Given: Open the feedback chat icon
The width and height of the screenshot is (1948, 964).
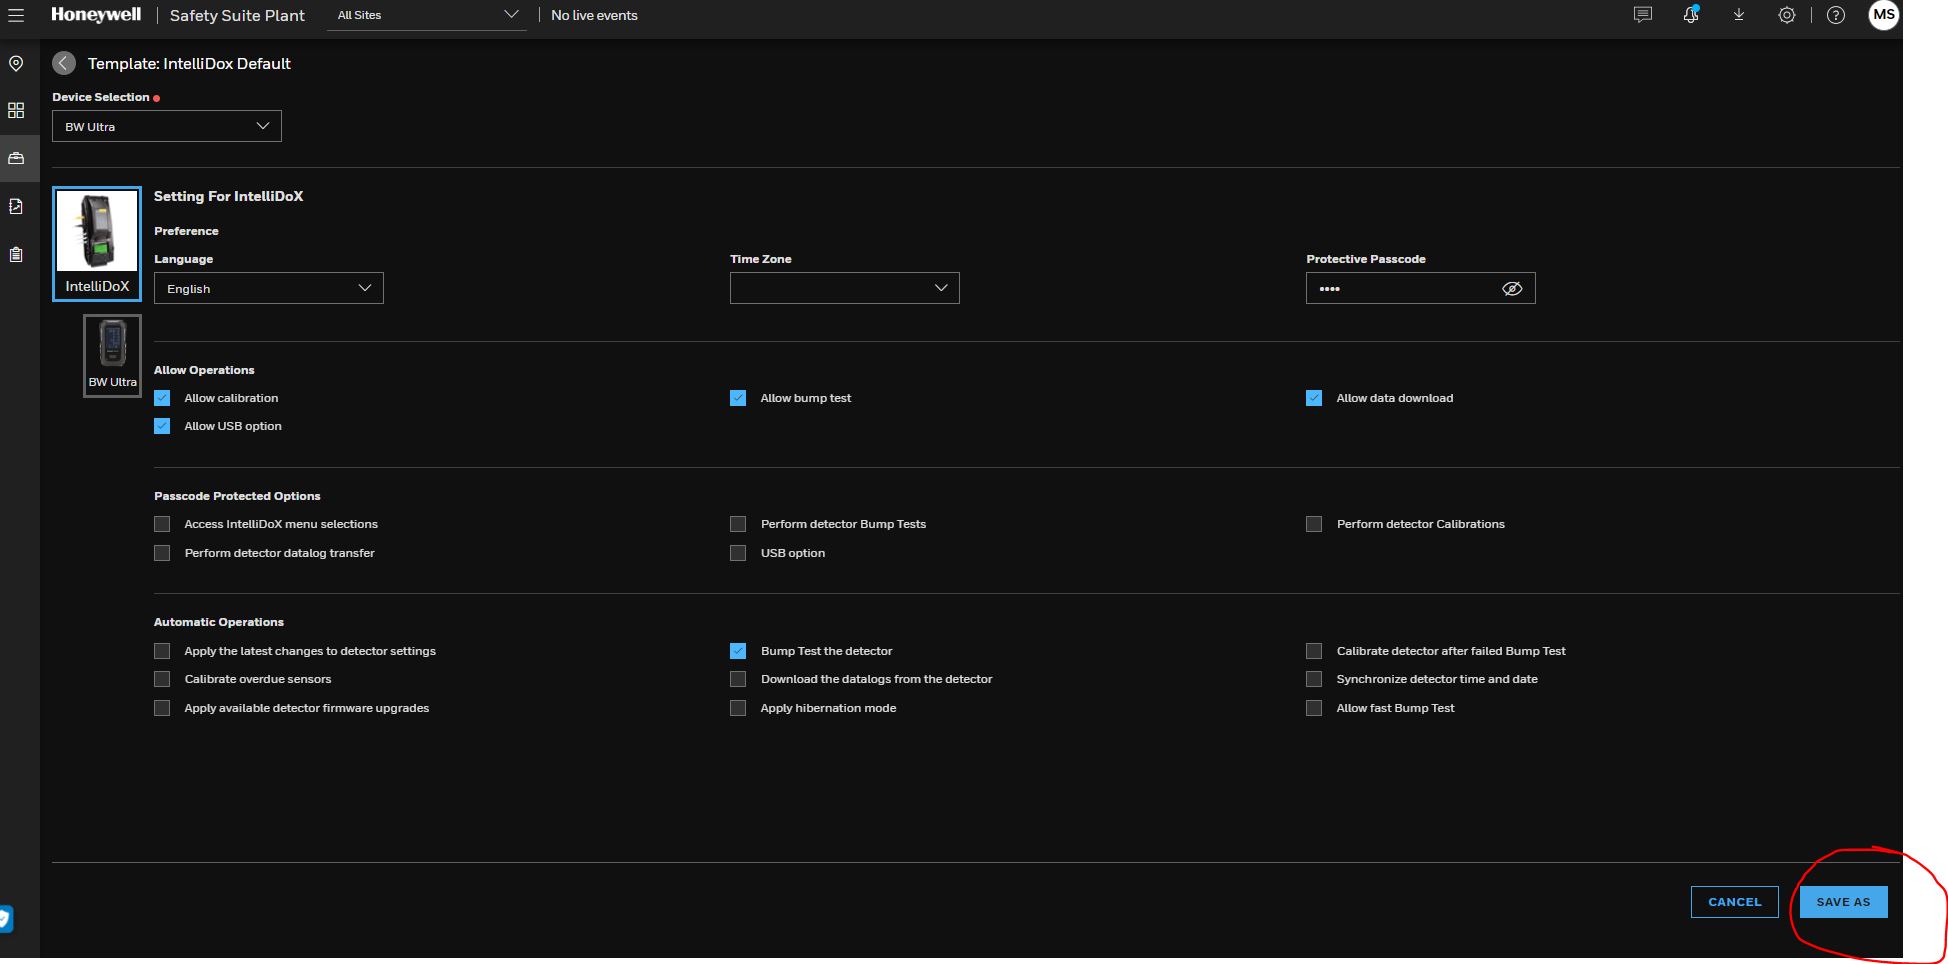Looking at the screenshot, I should [1642, 15].
